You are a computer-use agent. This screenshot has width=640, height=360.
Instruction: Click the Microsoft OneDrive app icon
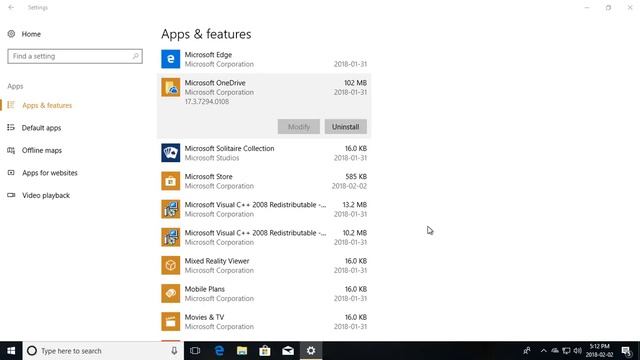click(170, 87)
